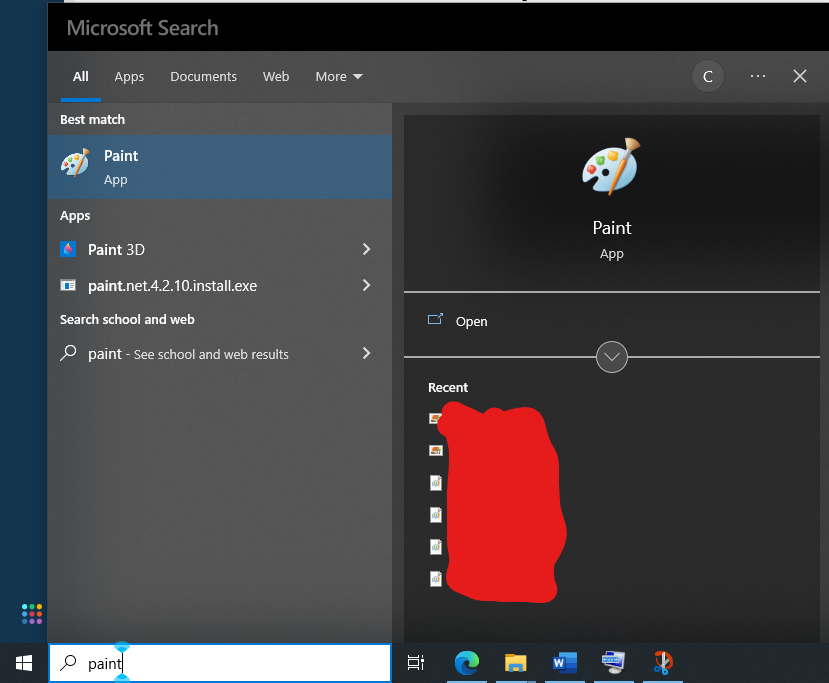
Task: Open the first recent file icon
Action: point(435,419)
